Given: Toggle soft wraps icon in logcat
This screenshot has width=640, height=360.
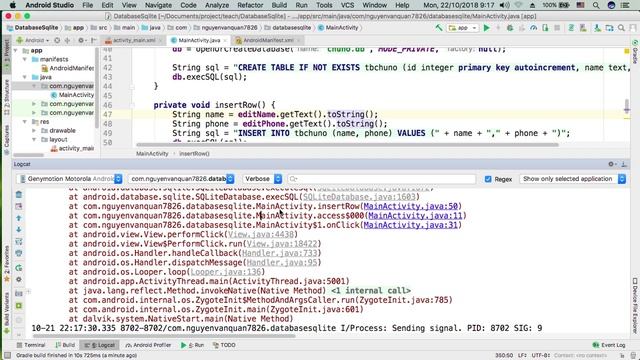Looking at the screenshot, I should tap(19, 242).
